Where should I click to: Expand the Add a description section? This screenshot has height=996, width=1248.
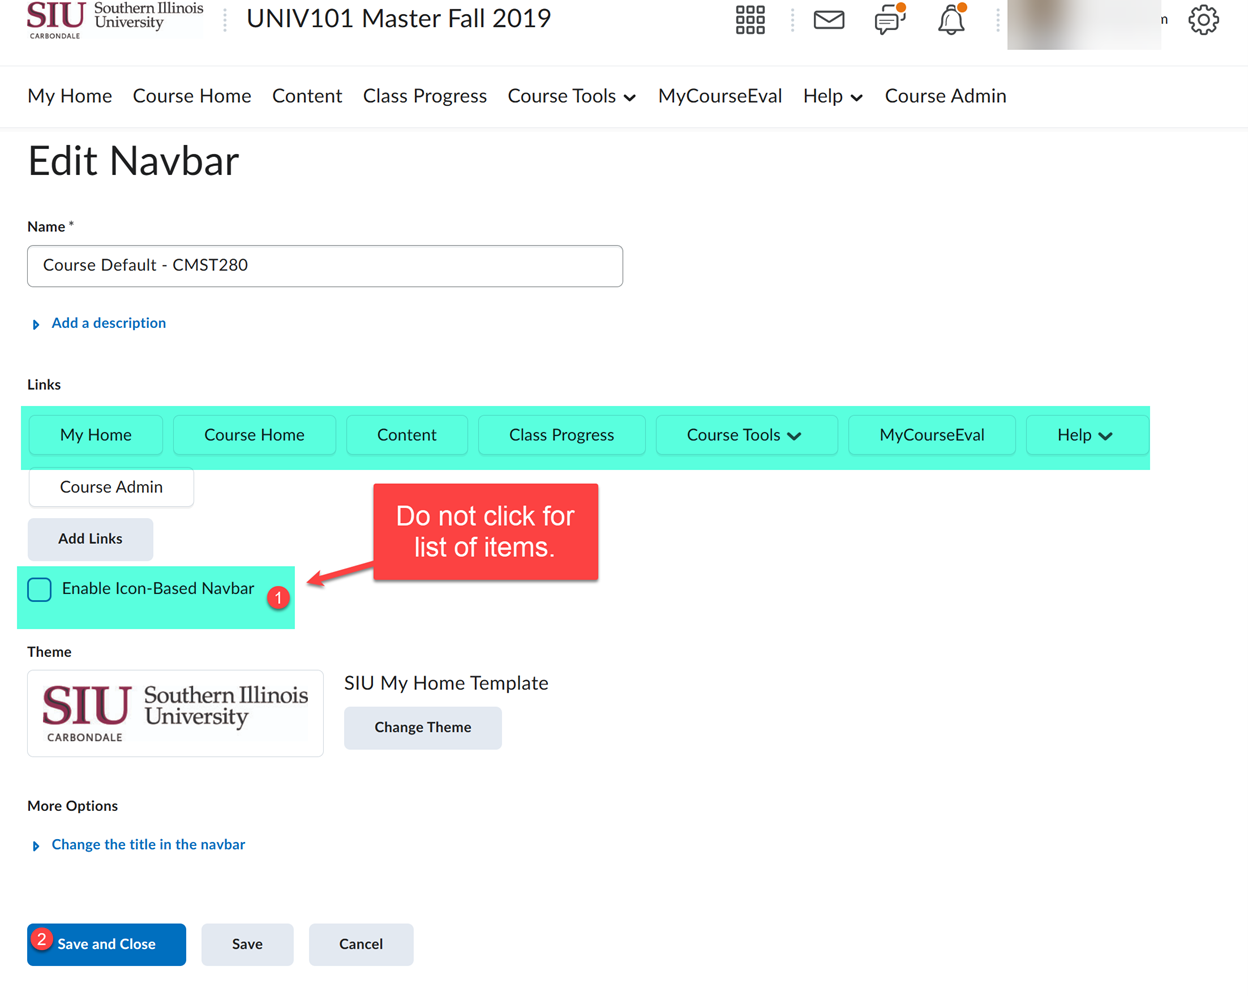108,323
